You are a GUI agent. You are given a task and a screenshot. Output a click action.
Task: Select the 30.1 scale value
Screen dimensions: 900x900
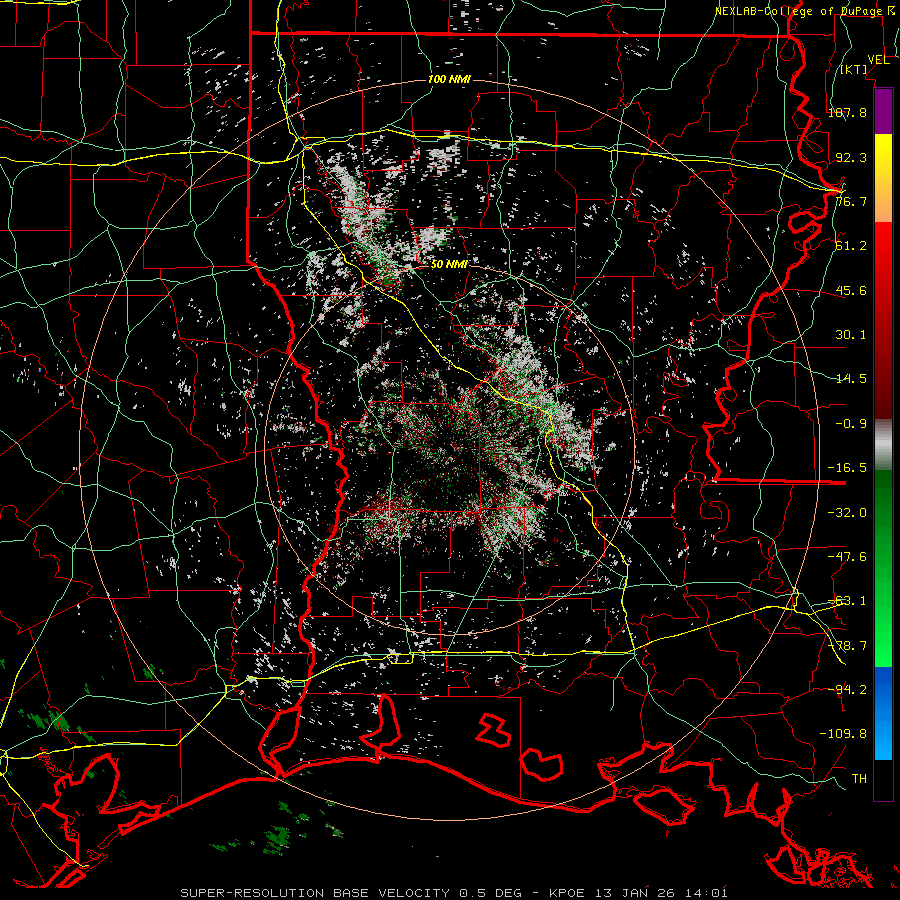pos(851,334)
